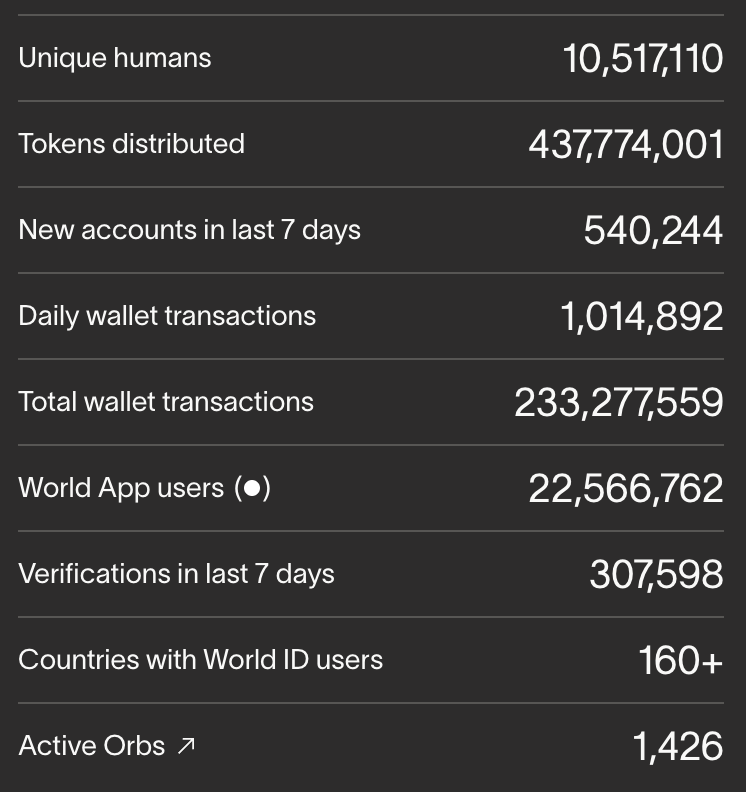
Task: Click the new accounts count 540,244
Action: pyautogui.click(x=653, y=230)
